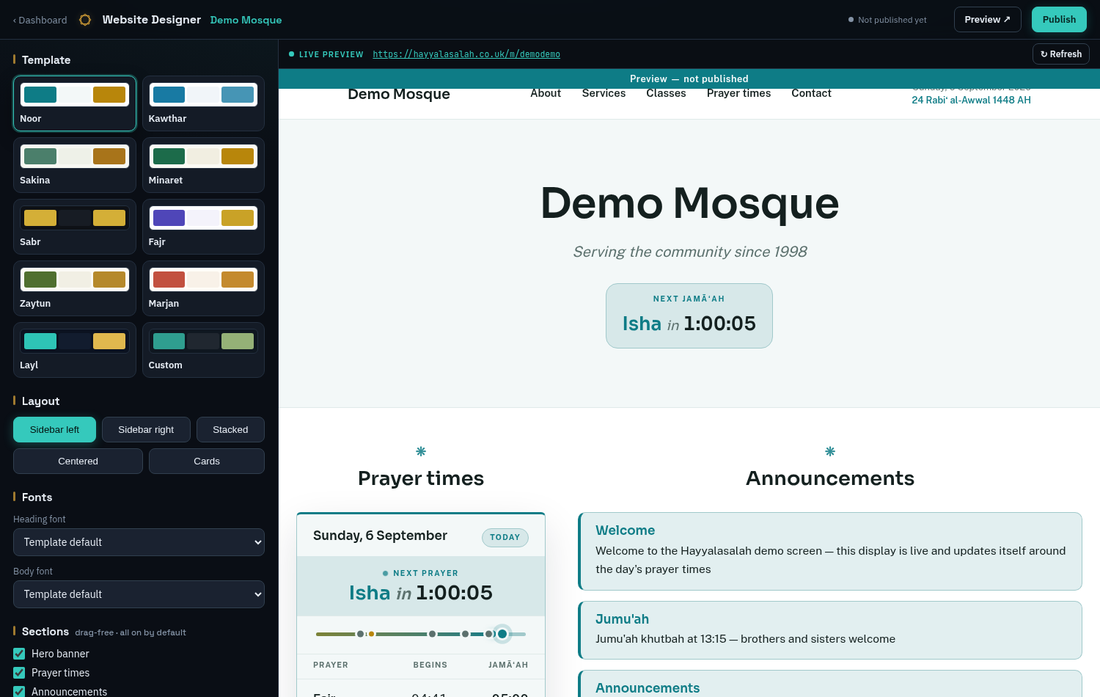
Task: Select the Kawthar template
Action: [203, 104]
